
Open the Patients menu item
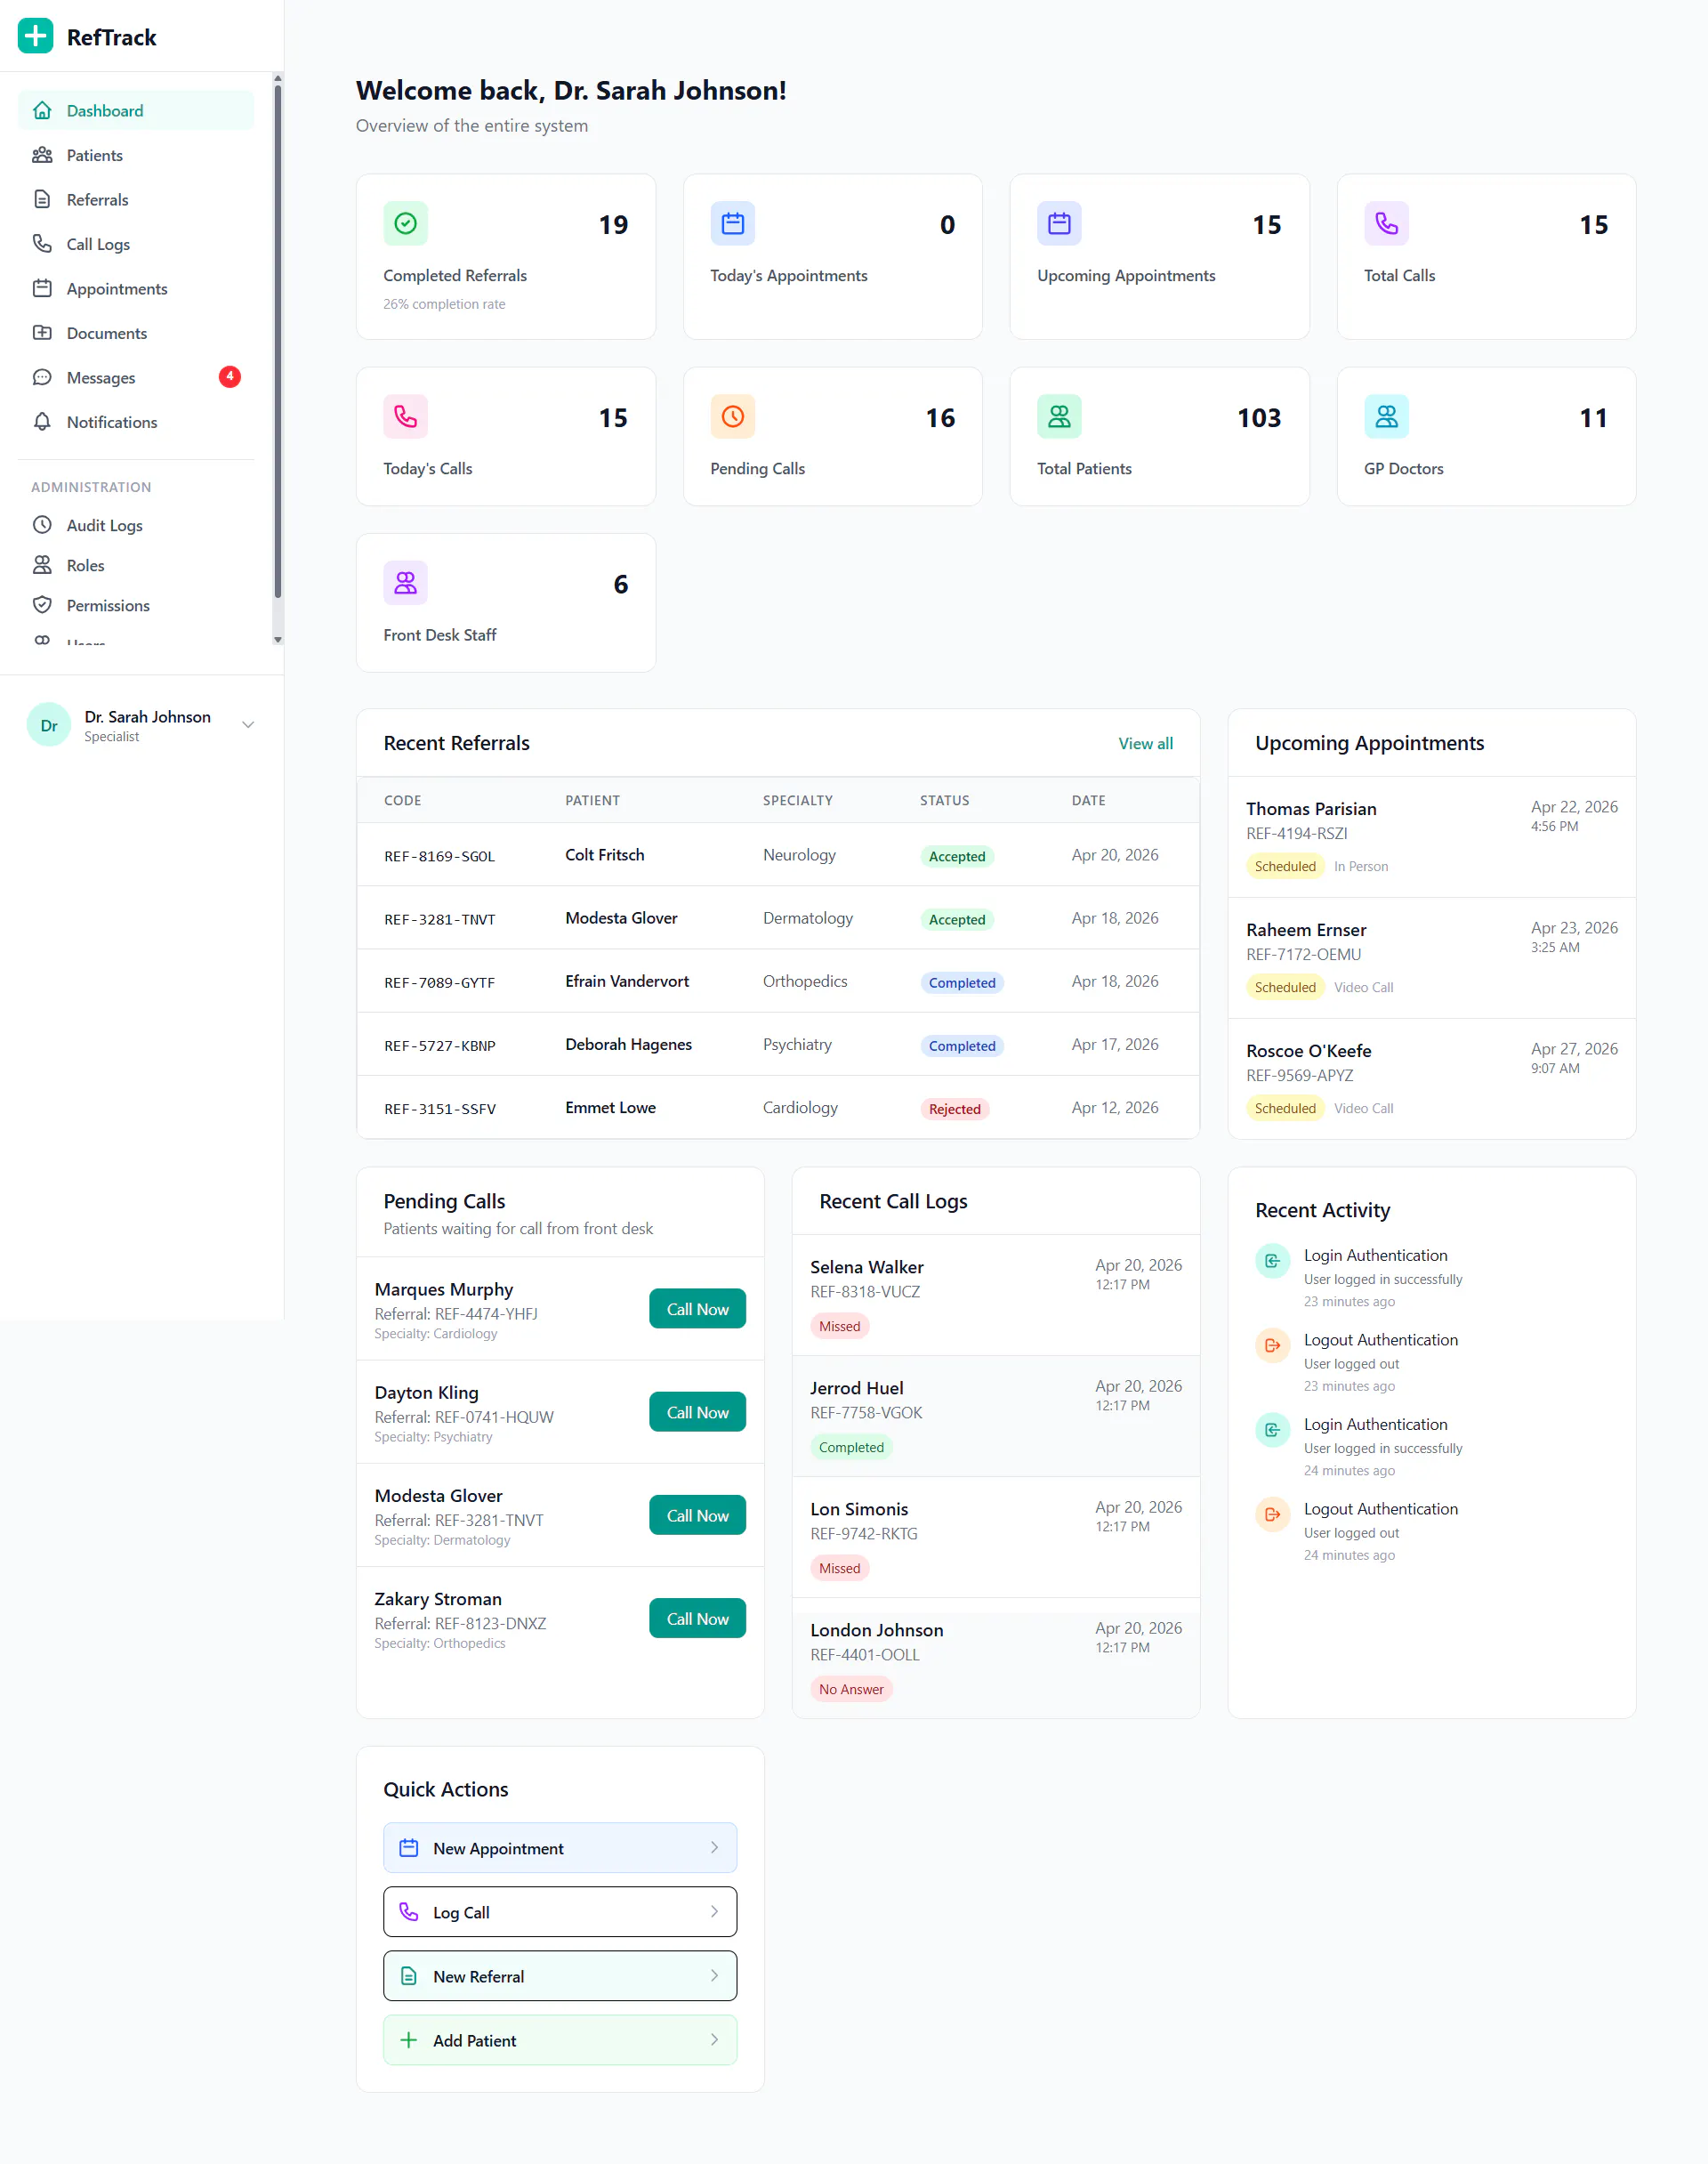click(136, 155)
